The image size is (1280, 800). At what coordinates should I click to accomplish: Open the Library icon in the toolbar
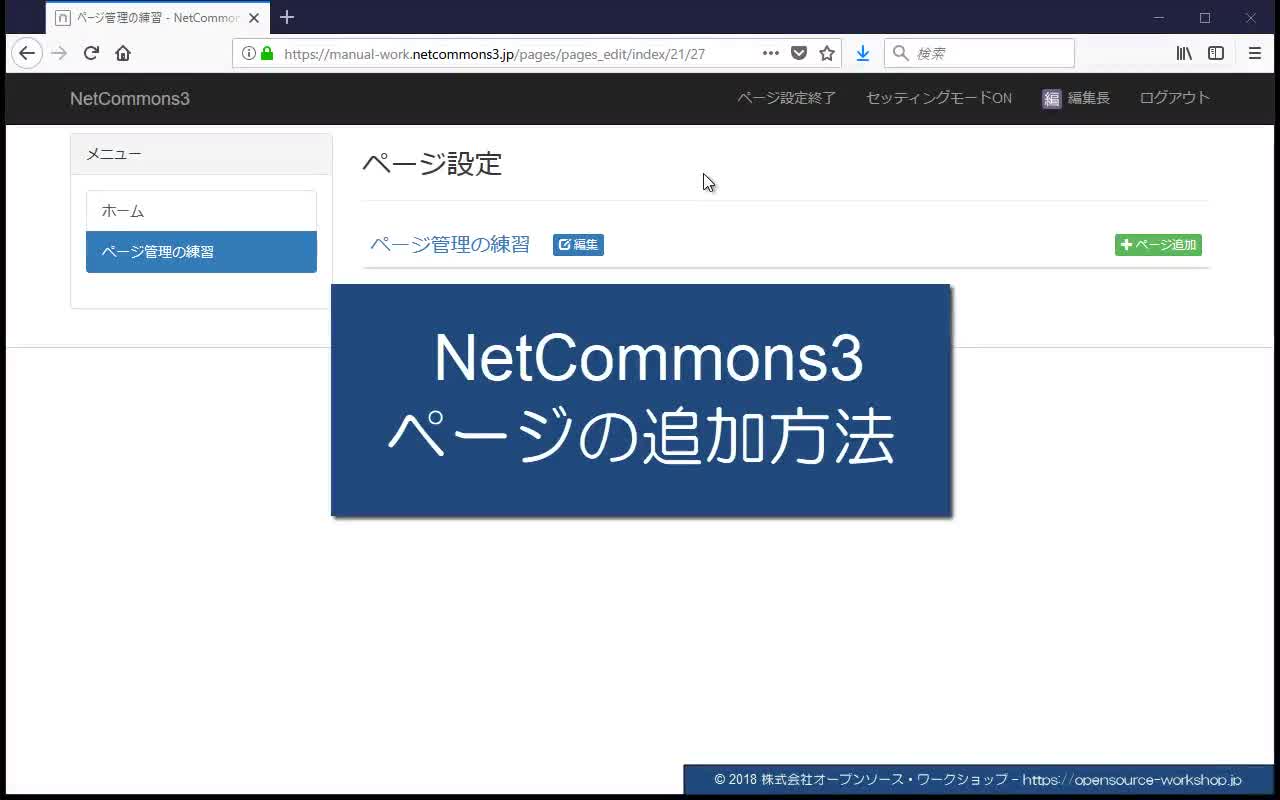[x=1184, y=53]
